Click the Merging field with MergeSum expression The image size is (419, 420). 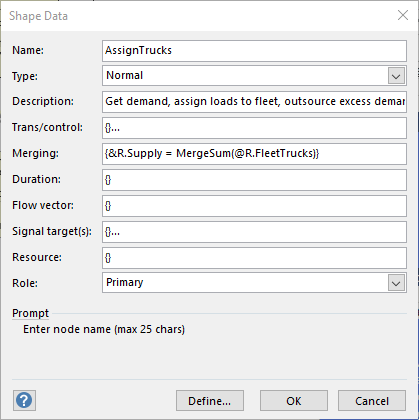(254, 154)
